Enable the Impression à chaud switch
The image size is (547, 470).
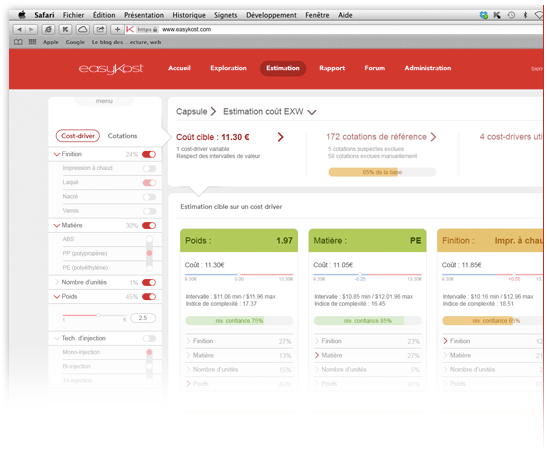[x=149, y=169]
